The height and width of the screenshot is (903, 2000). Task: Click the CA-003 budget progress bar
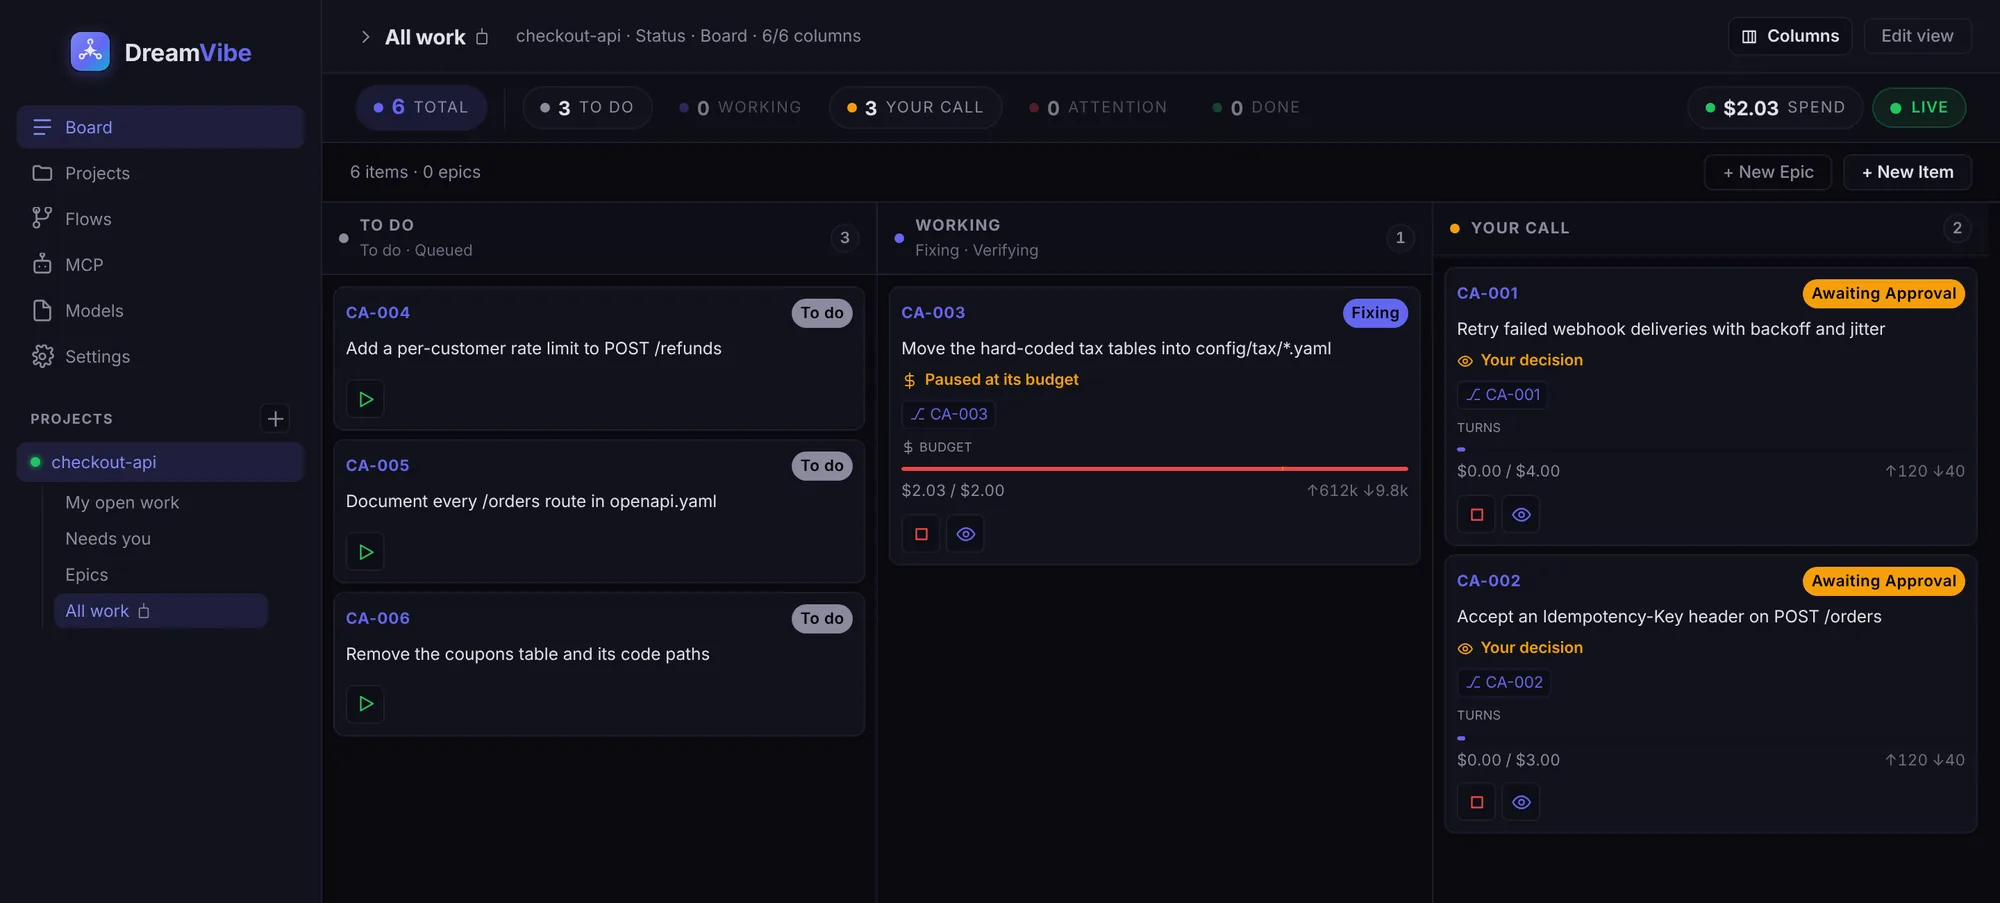[1154, 468]
